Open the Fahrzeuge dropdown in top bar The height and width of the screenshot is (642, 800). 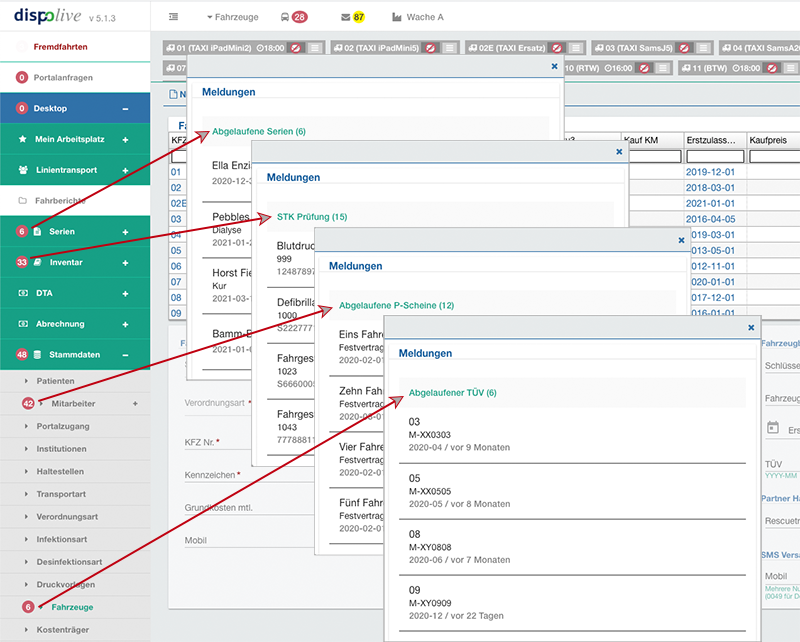(x=232, y=17)
